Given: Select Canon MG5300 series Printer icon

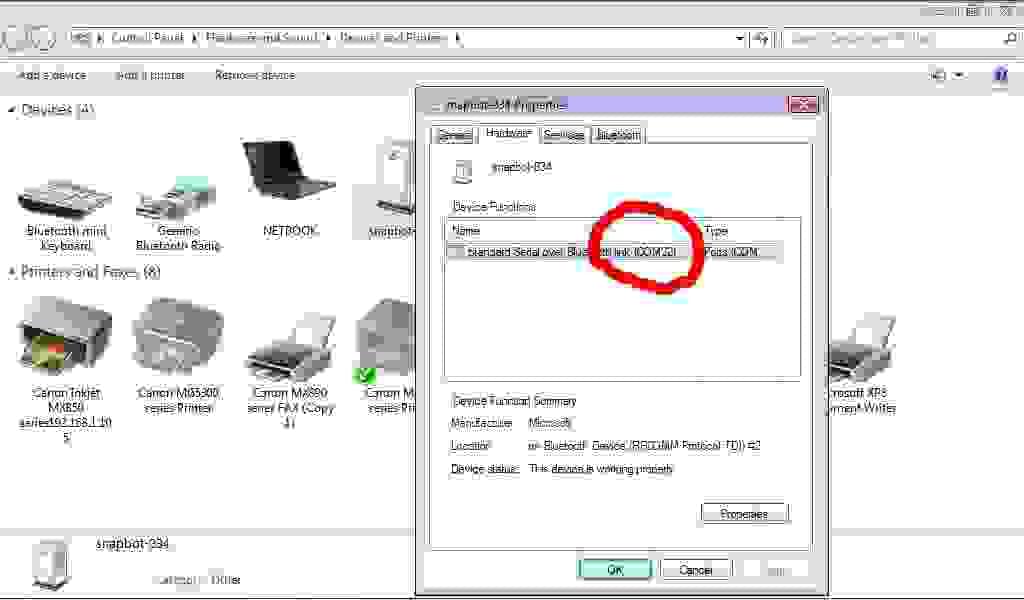Looking at the screenshot, I should click(x=178, y=356).
